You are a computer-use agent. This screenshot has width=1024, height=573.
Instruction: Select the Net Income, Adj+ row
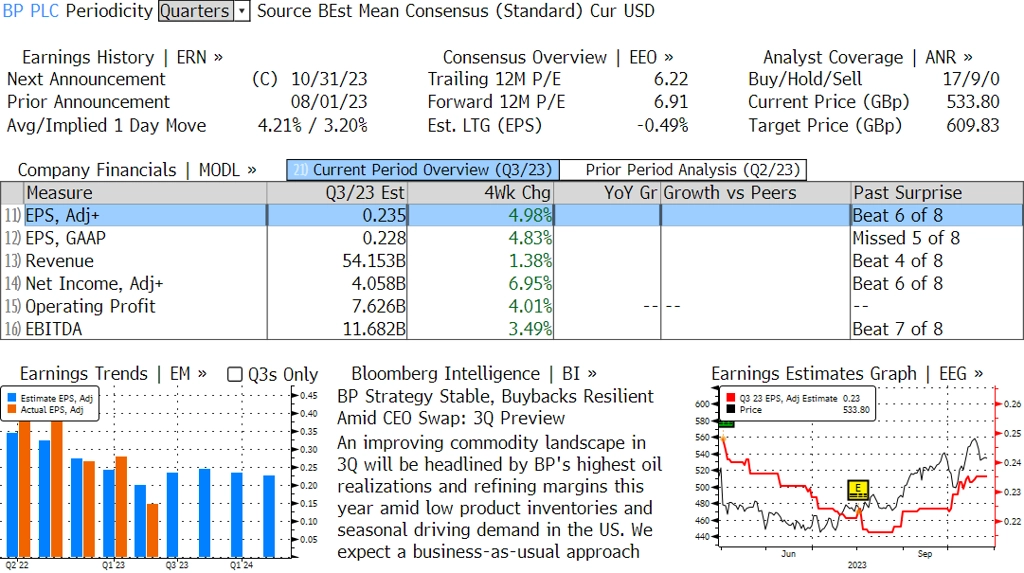(x=512, y=284)
